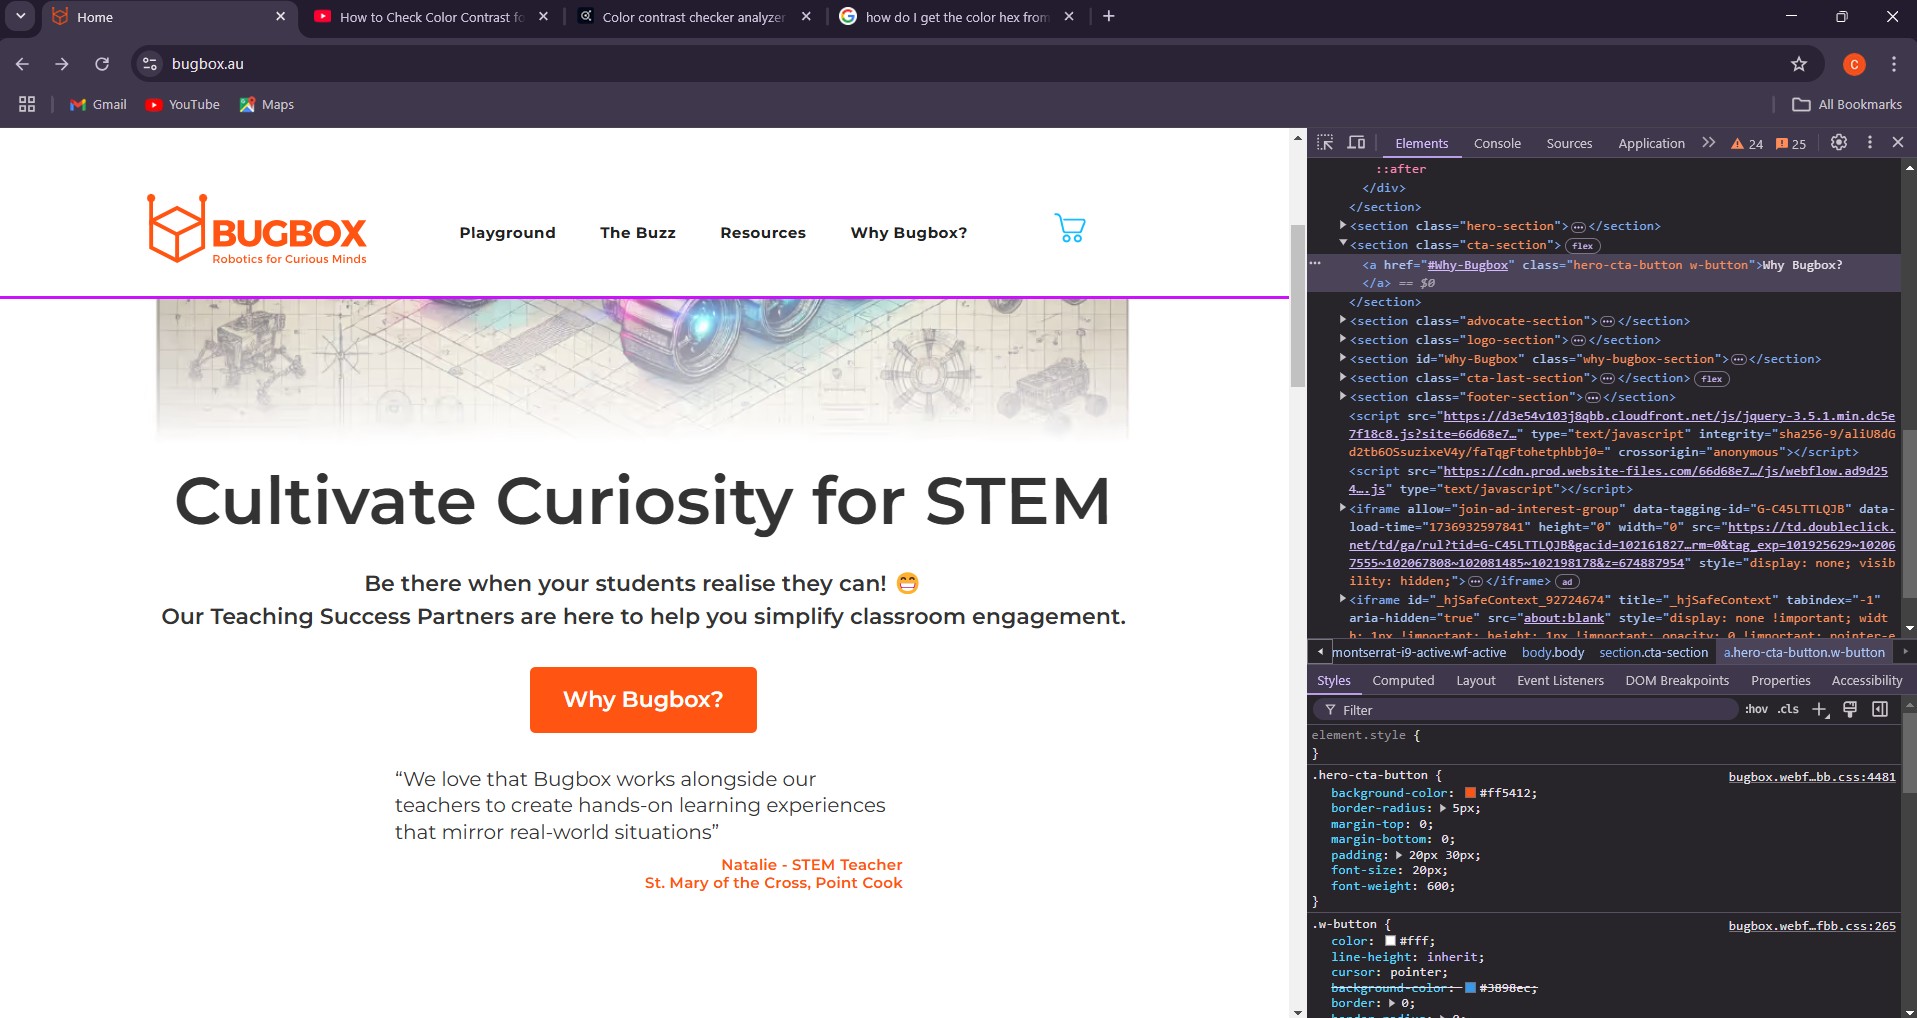Screen dimensions: 1917x1018
Task: Click the Playground nav link
Action: tap(507, 233)
